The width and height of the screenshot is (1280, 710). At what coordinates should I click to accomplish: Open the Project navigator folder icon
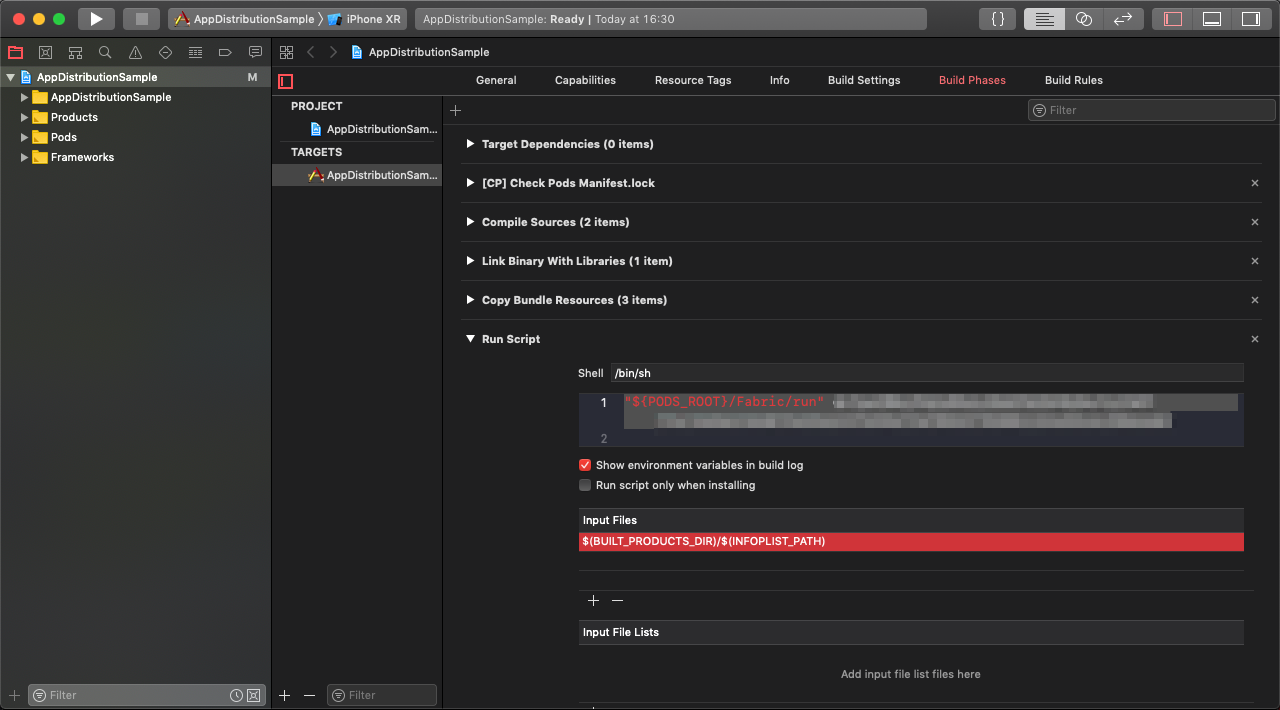click(15, 52)
